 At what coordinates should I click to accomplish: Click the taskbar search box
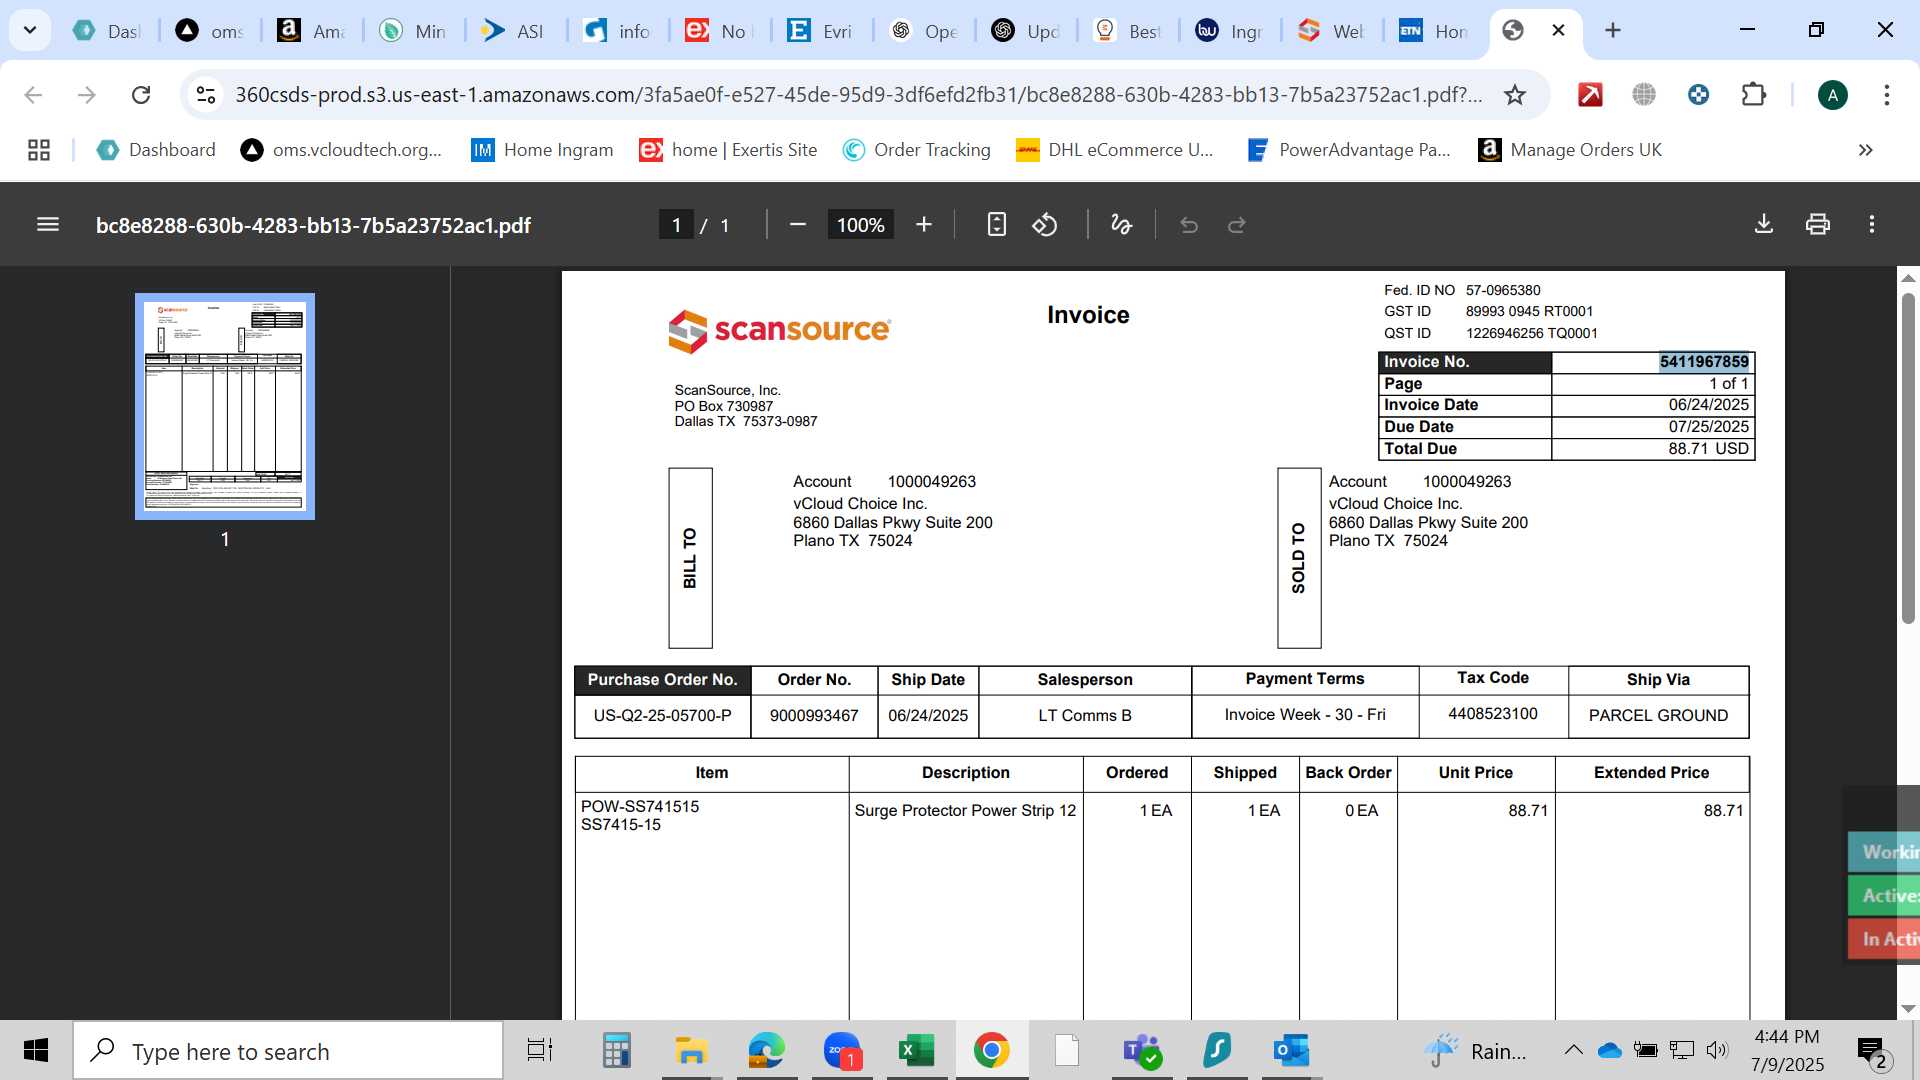288,1051
